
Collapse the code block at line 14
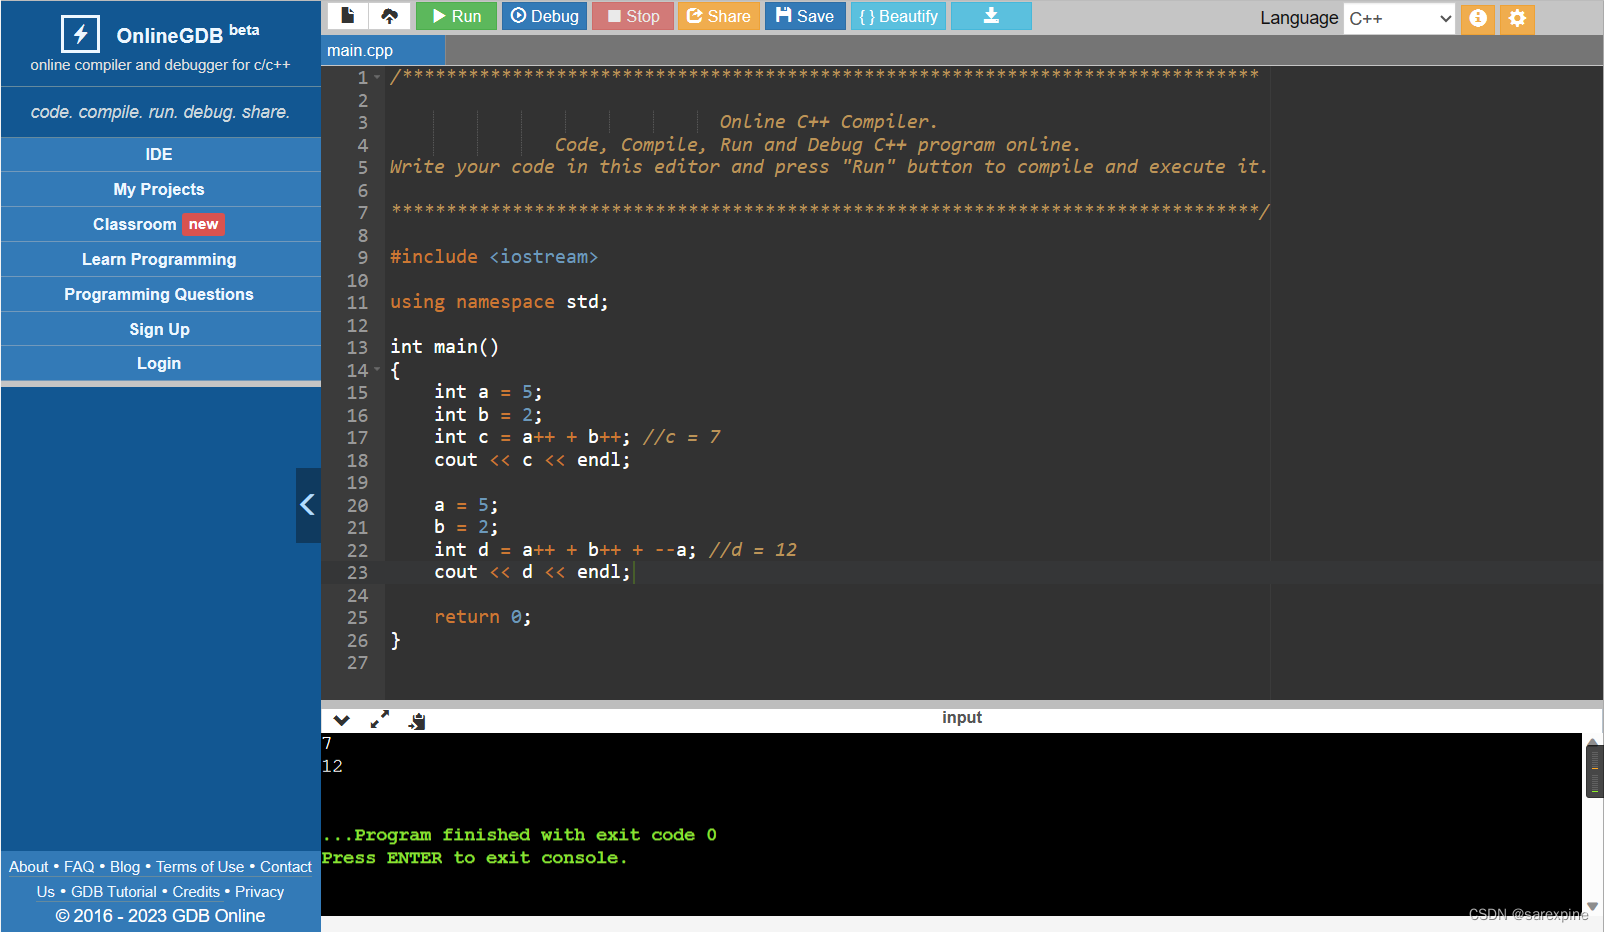376,369
